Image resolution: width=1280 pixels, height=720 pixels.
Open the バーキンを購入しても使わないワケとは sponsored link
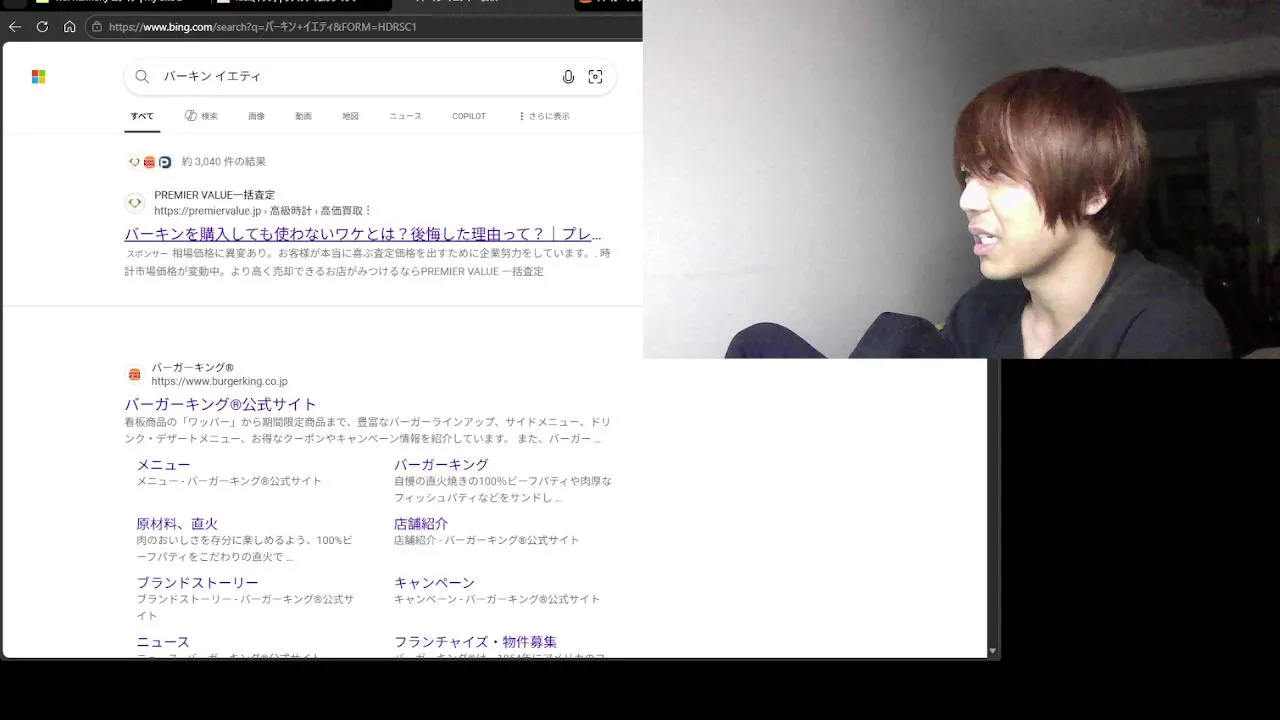point(363,234)
